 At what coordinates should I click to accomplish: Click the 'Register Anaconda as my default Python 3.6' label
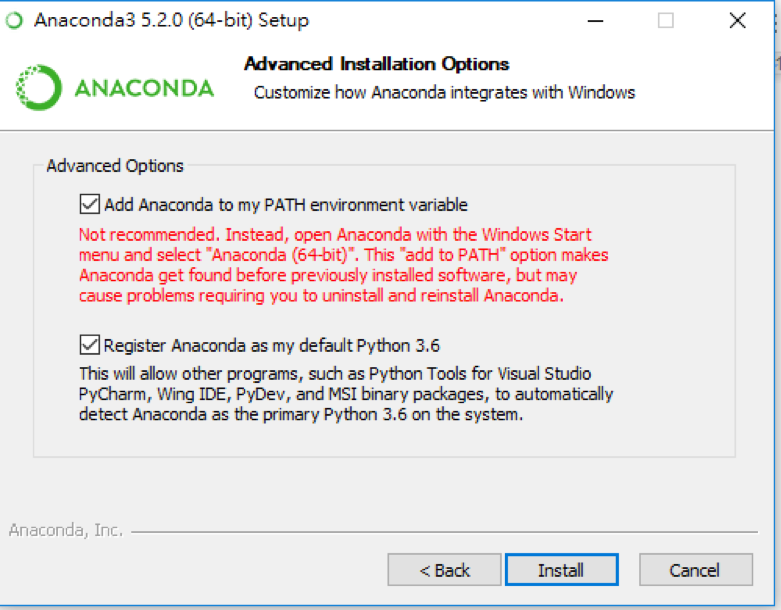click(x=272, y=346)
